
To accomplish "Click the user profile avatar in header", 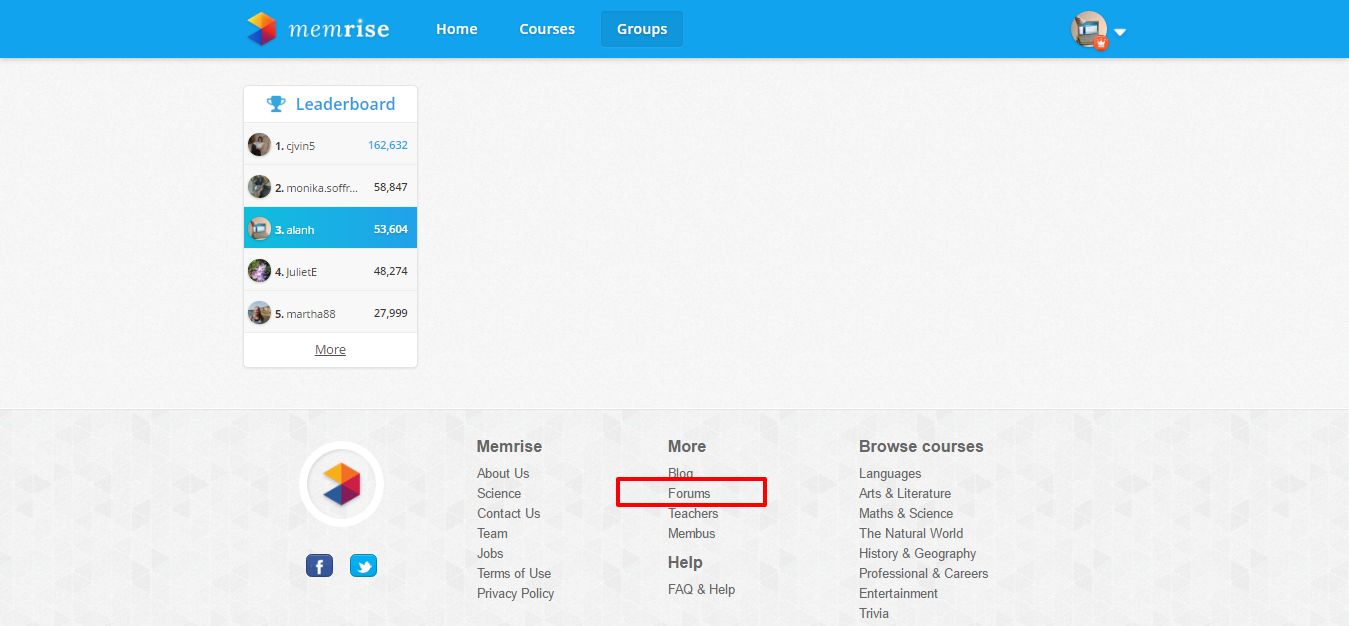I will 1089,30.
